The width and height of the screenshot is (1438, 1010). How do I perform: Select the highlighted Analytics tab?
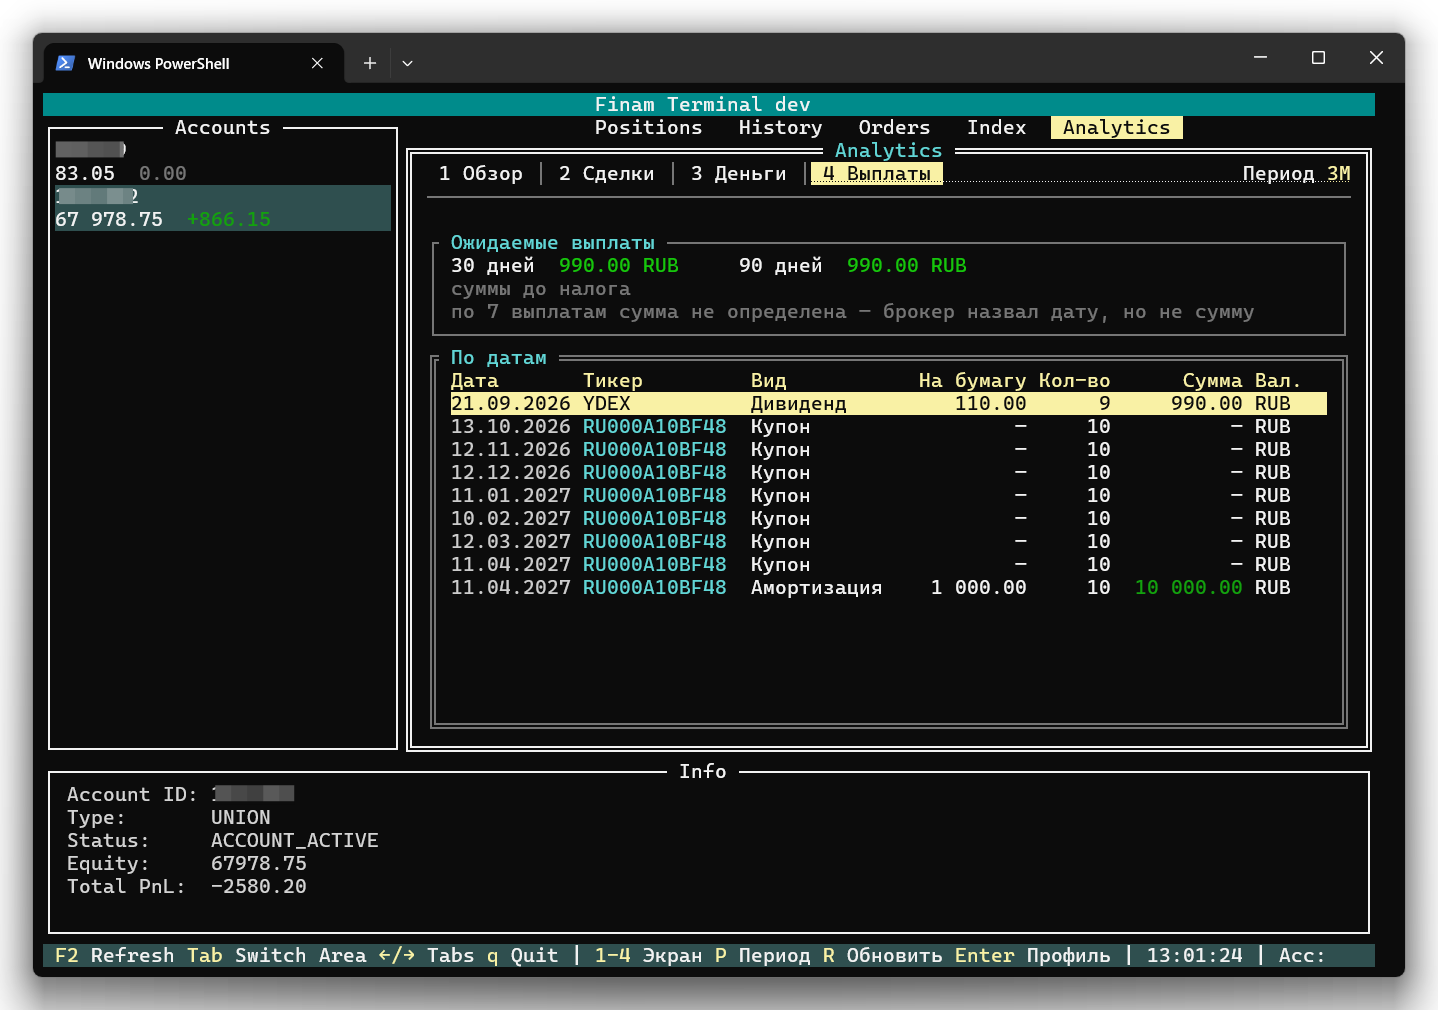click(1116, 128)
